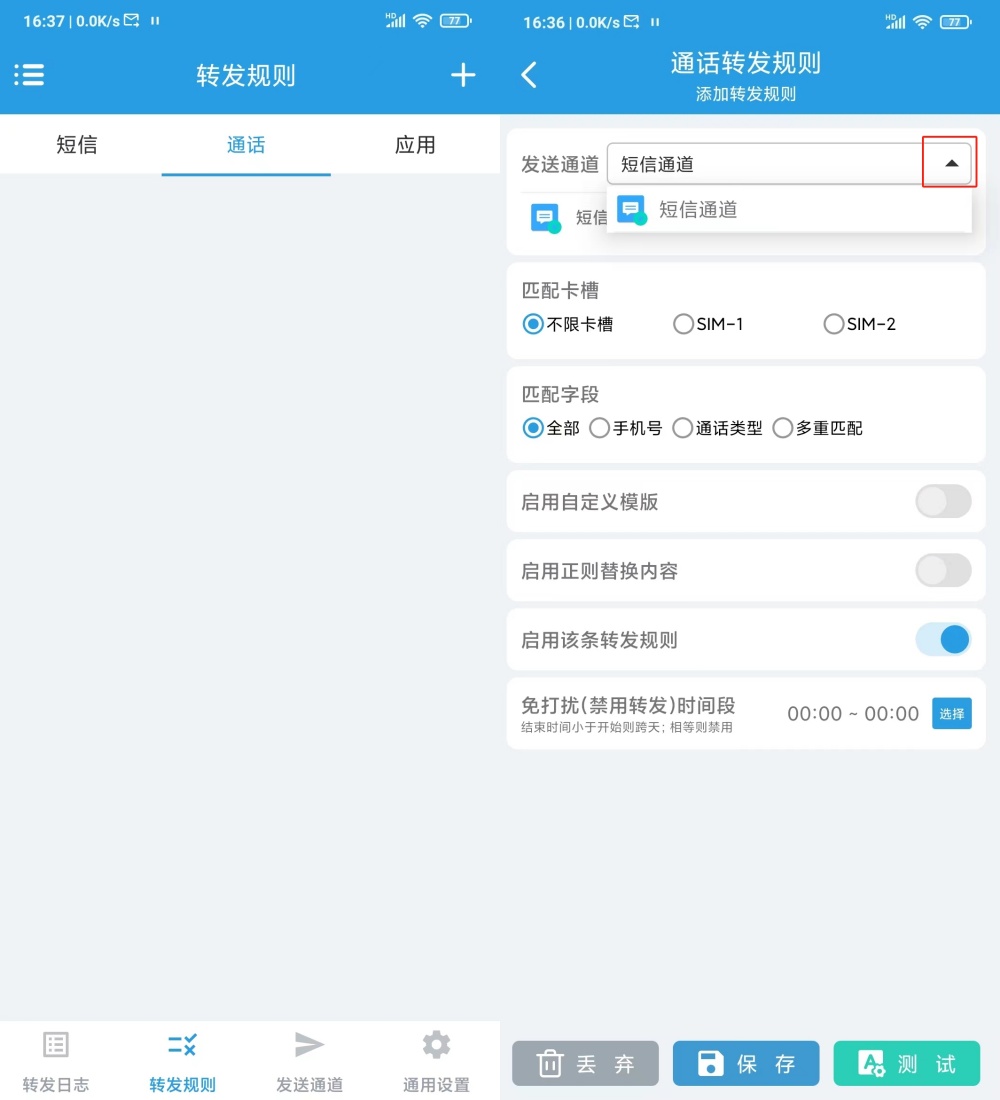The image size is (1000, 1100).
Task: Pick 短信通道 from the dropdown list
Action: [x=698, y=210]
